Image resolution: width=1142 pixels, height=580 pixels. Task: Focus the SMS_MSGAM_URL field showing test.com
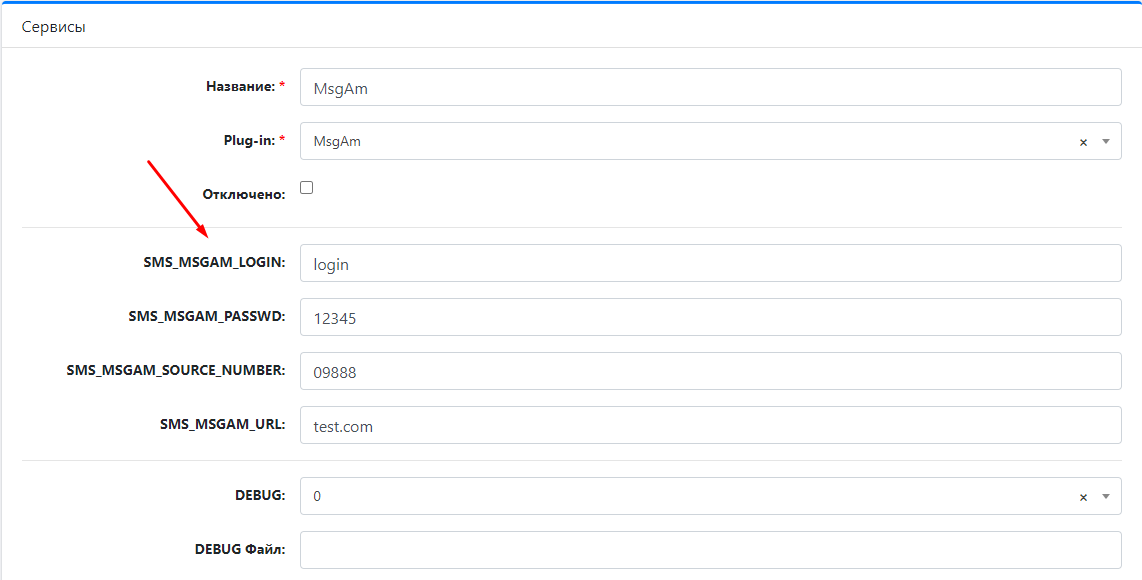pyautogui.click(x=710, y=425)
